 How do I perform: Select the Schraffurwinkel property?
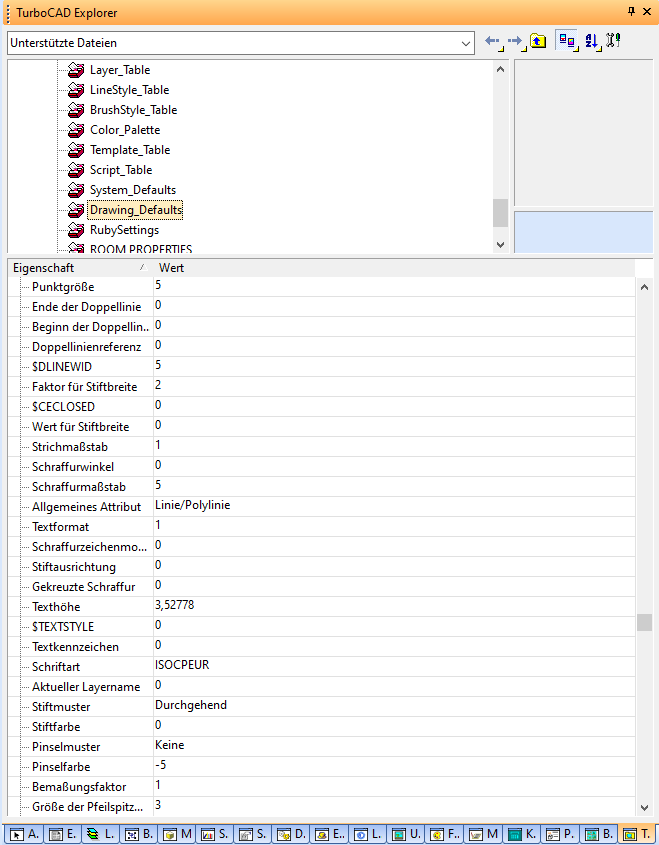322,467
